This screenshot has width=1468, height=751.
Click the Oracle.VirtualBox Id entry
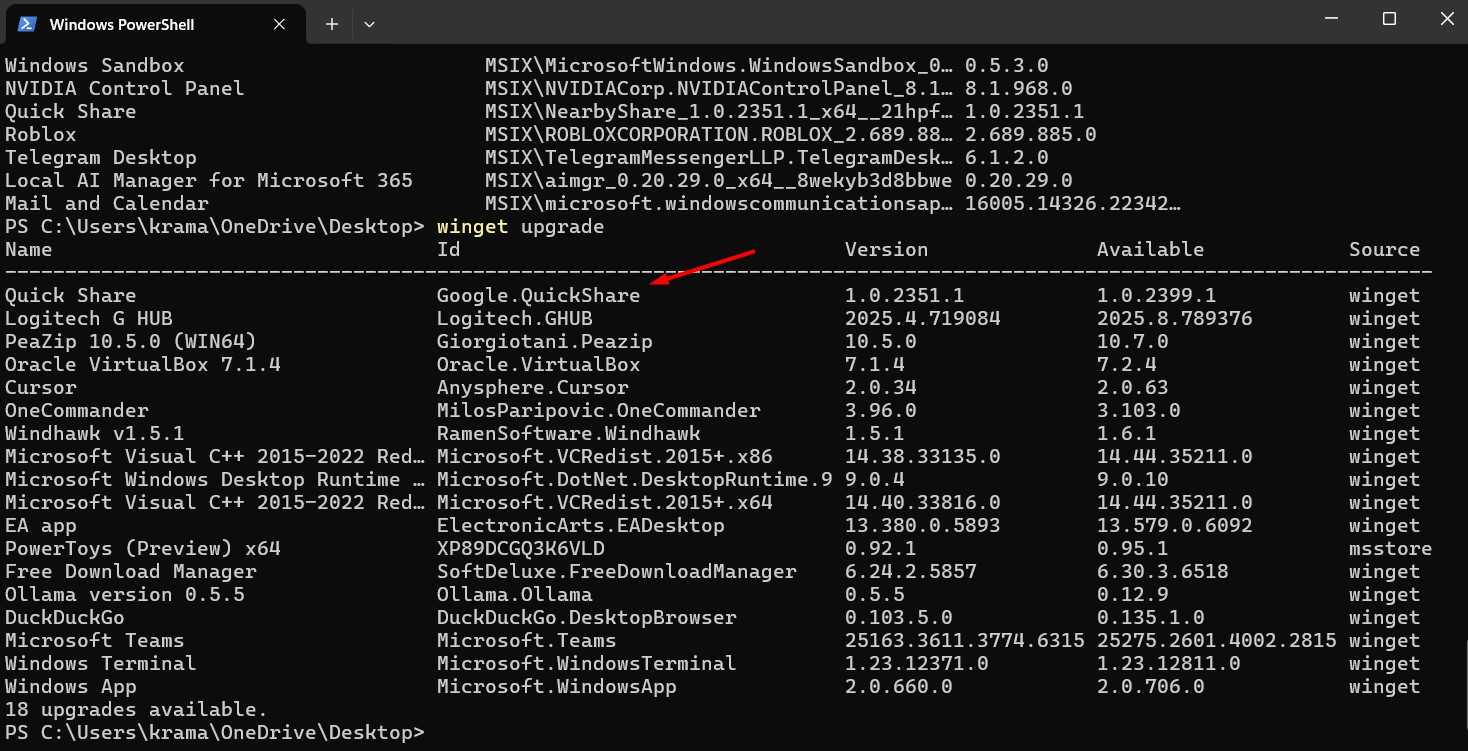[x=538, y=364]
